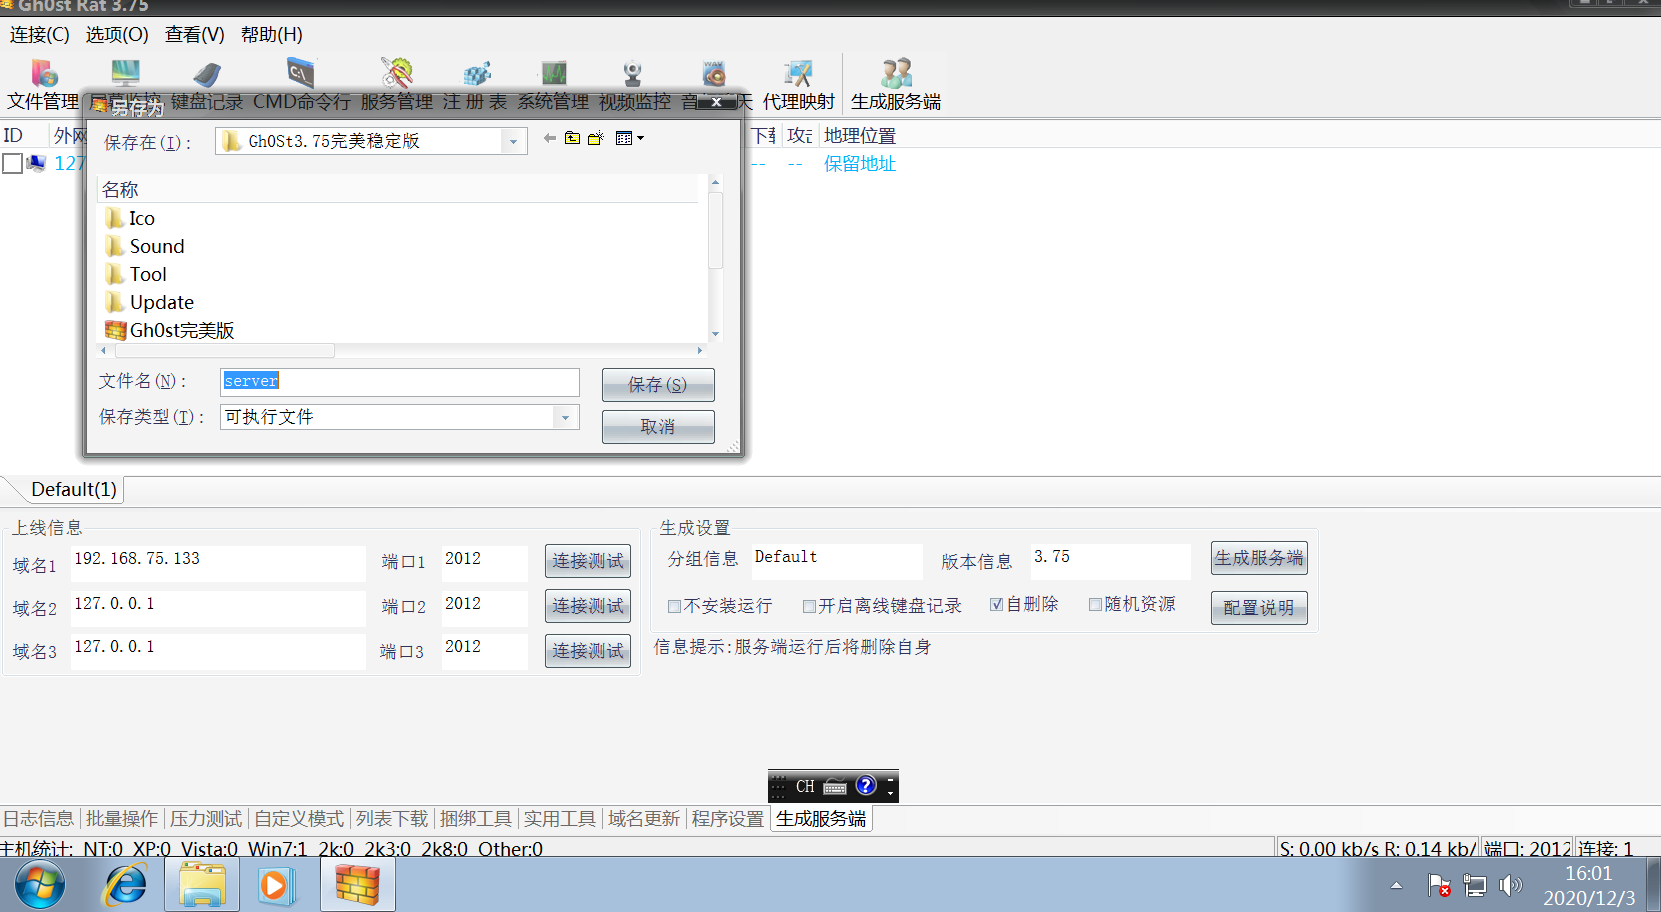Select the Tool folder

click(x=136, y=274)
